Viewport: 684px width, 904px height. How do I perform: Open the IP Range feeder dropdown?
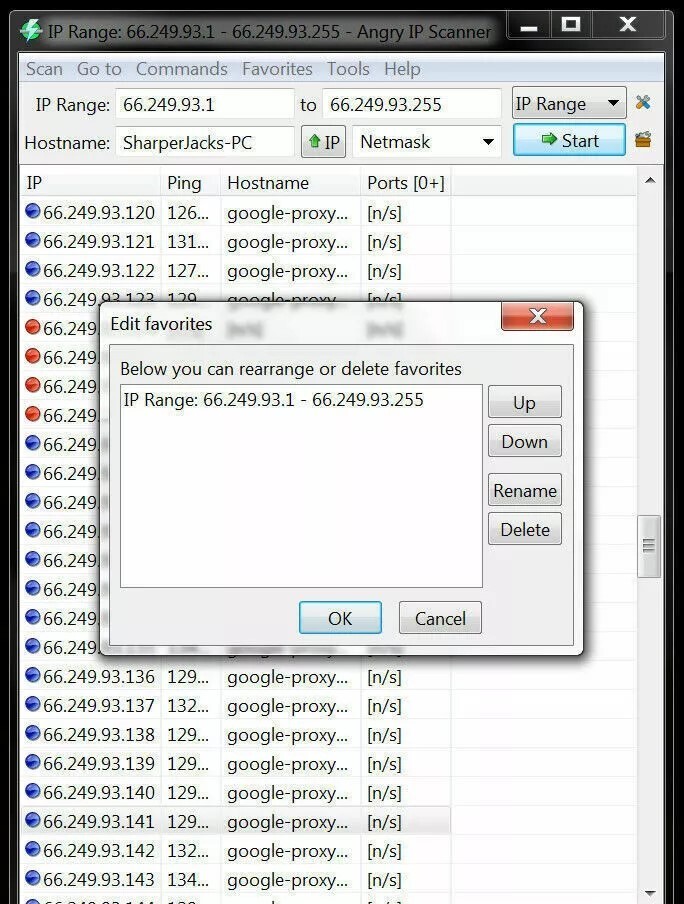pos(569,103)
